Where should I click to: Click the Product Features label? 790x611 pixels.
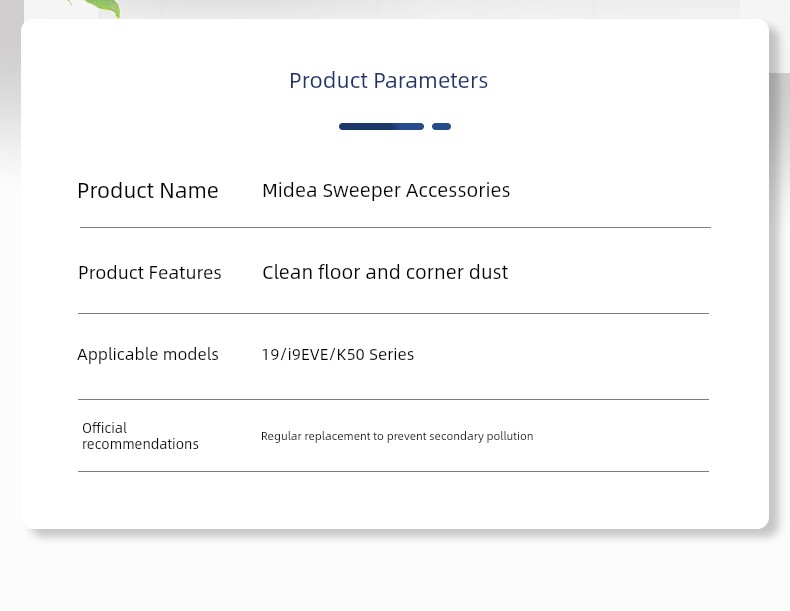(150, 273)
